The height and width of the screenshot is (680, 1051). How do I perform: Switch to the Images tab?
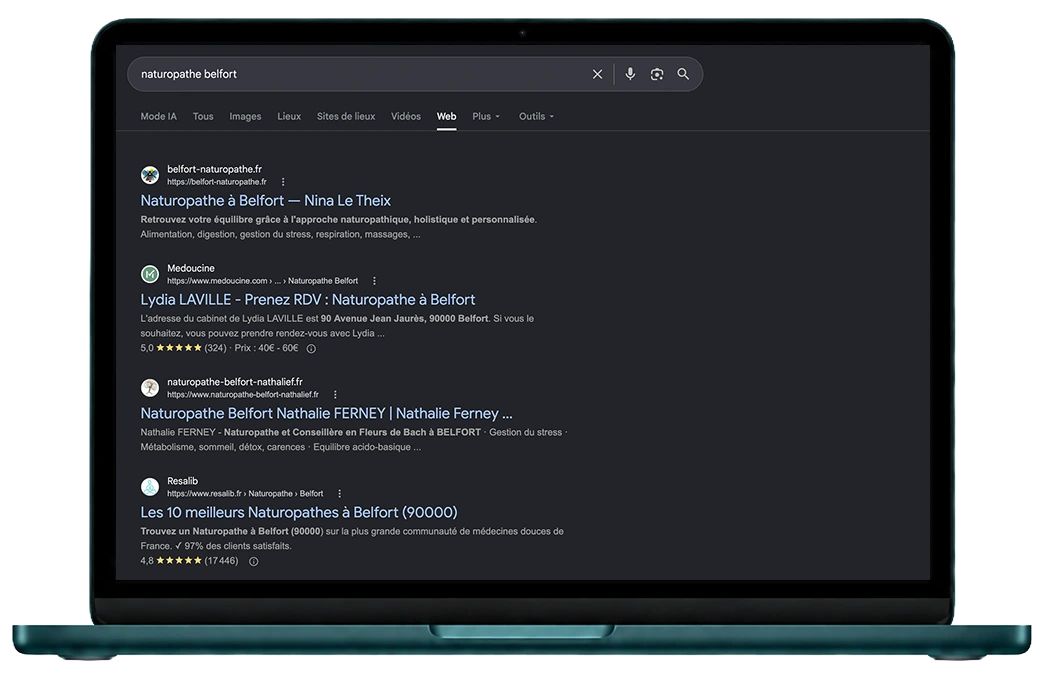[245, 117]
